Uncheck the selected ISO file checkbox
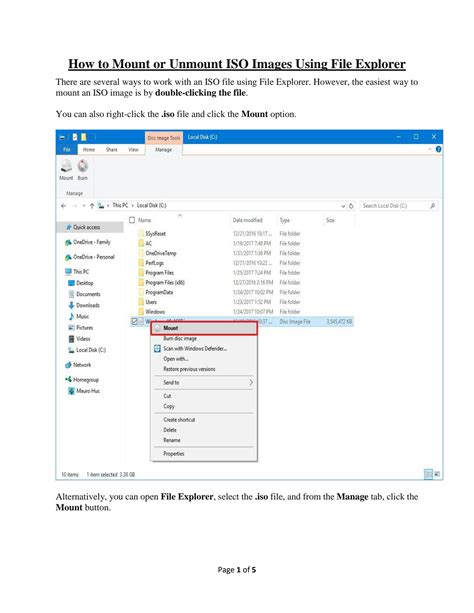This screenshot has height=613, width=474. pos(135,321)
